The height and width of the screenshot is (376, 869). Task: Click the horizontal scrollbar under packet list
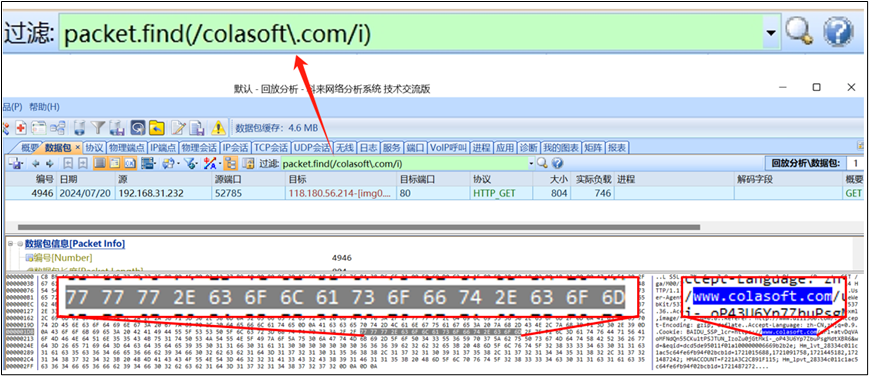point(359,227)
